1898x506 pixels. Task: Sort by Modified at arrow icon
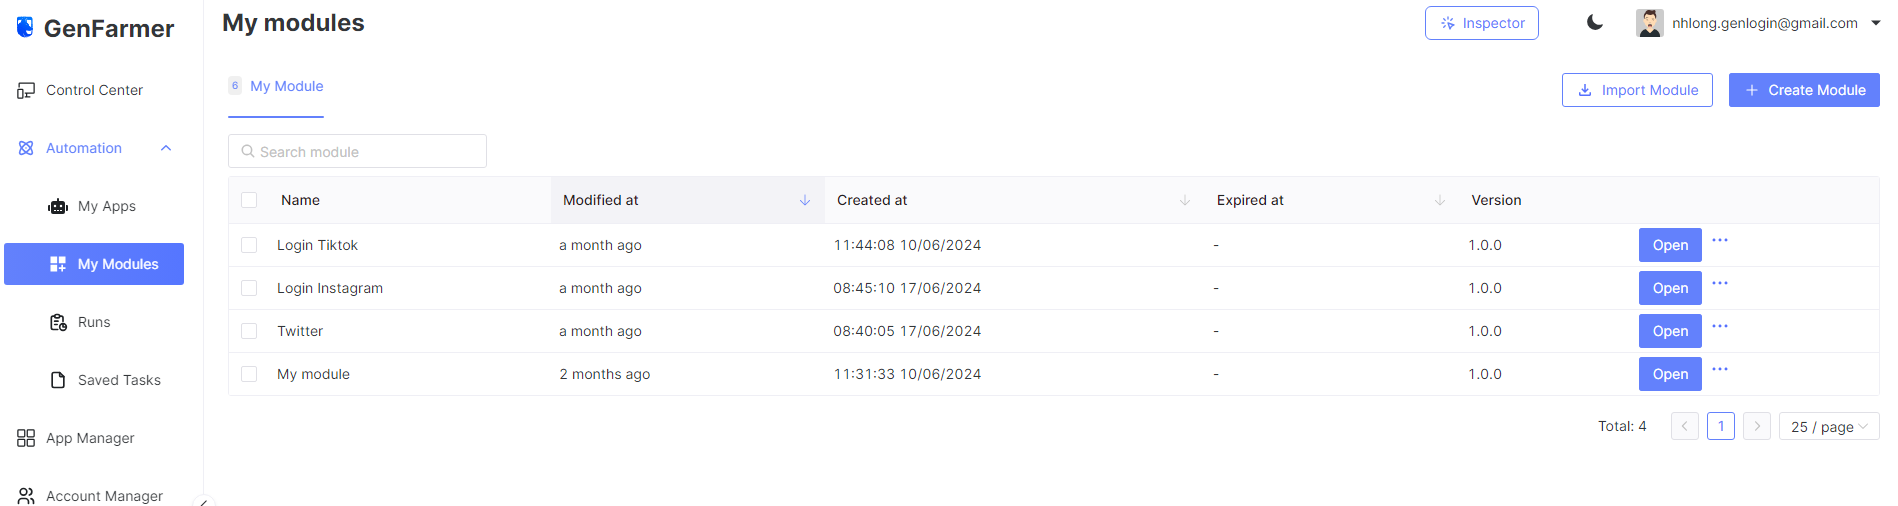coord(805,200)
